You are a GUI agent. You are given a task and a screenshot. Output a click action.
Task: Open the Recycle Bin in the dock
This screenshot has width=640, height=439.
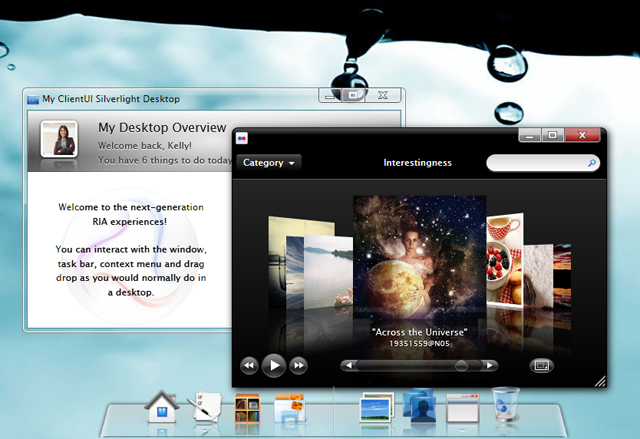[506, 407]
